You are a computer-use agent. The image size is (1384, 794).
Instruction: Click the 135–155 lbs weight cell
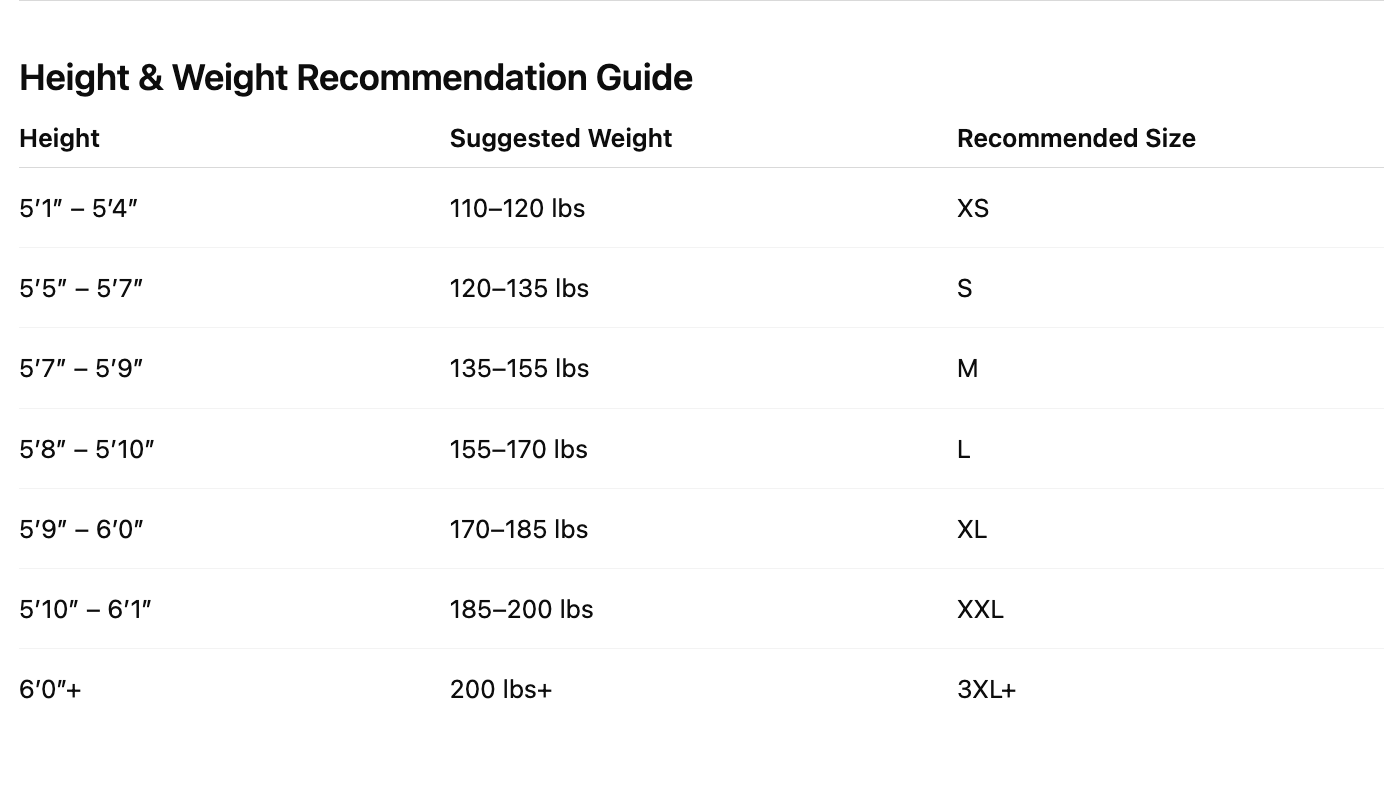519,368
